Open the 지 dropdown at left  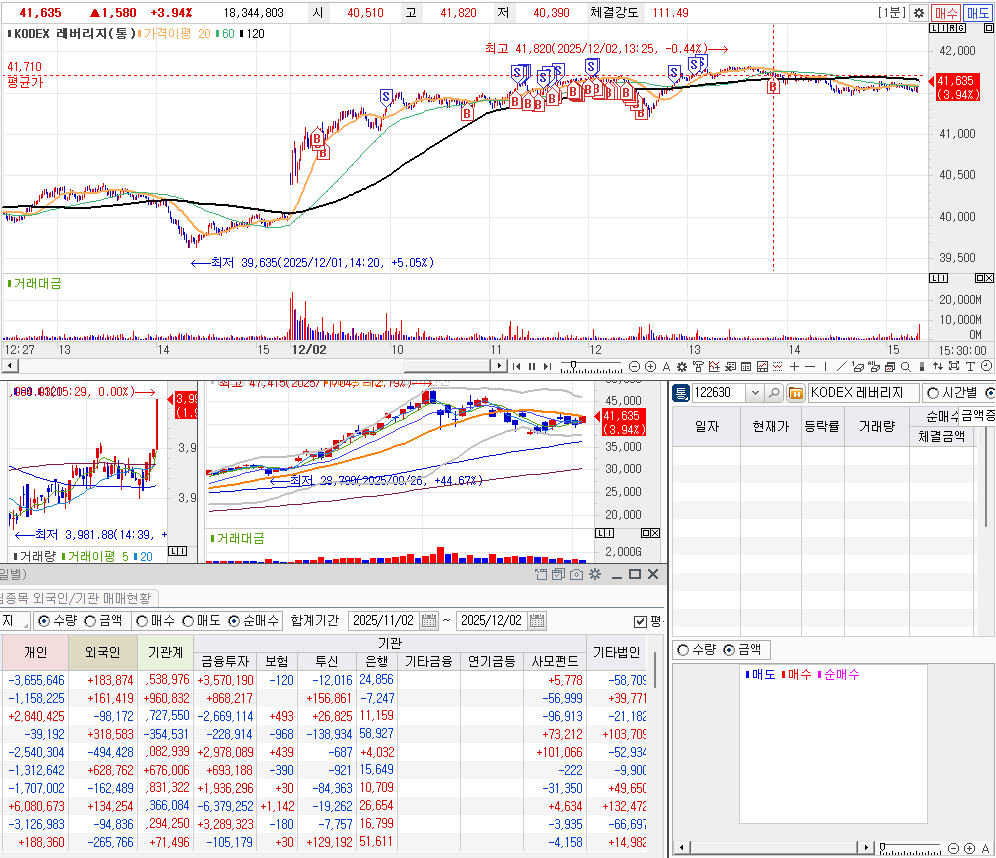point(14,621)
